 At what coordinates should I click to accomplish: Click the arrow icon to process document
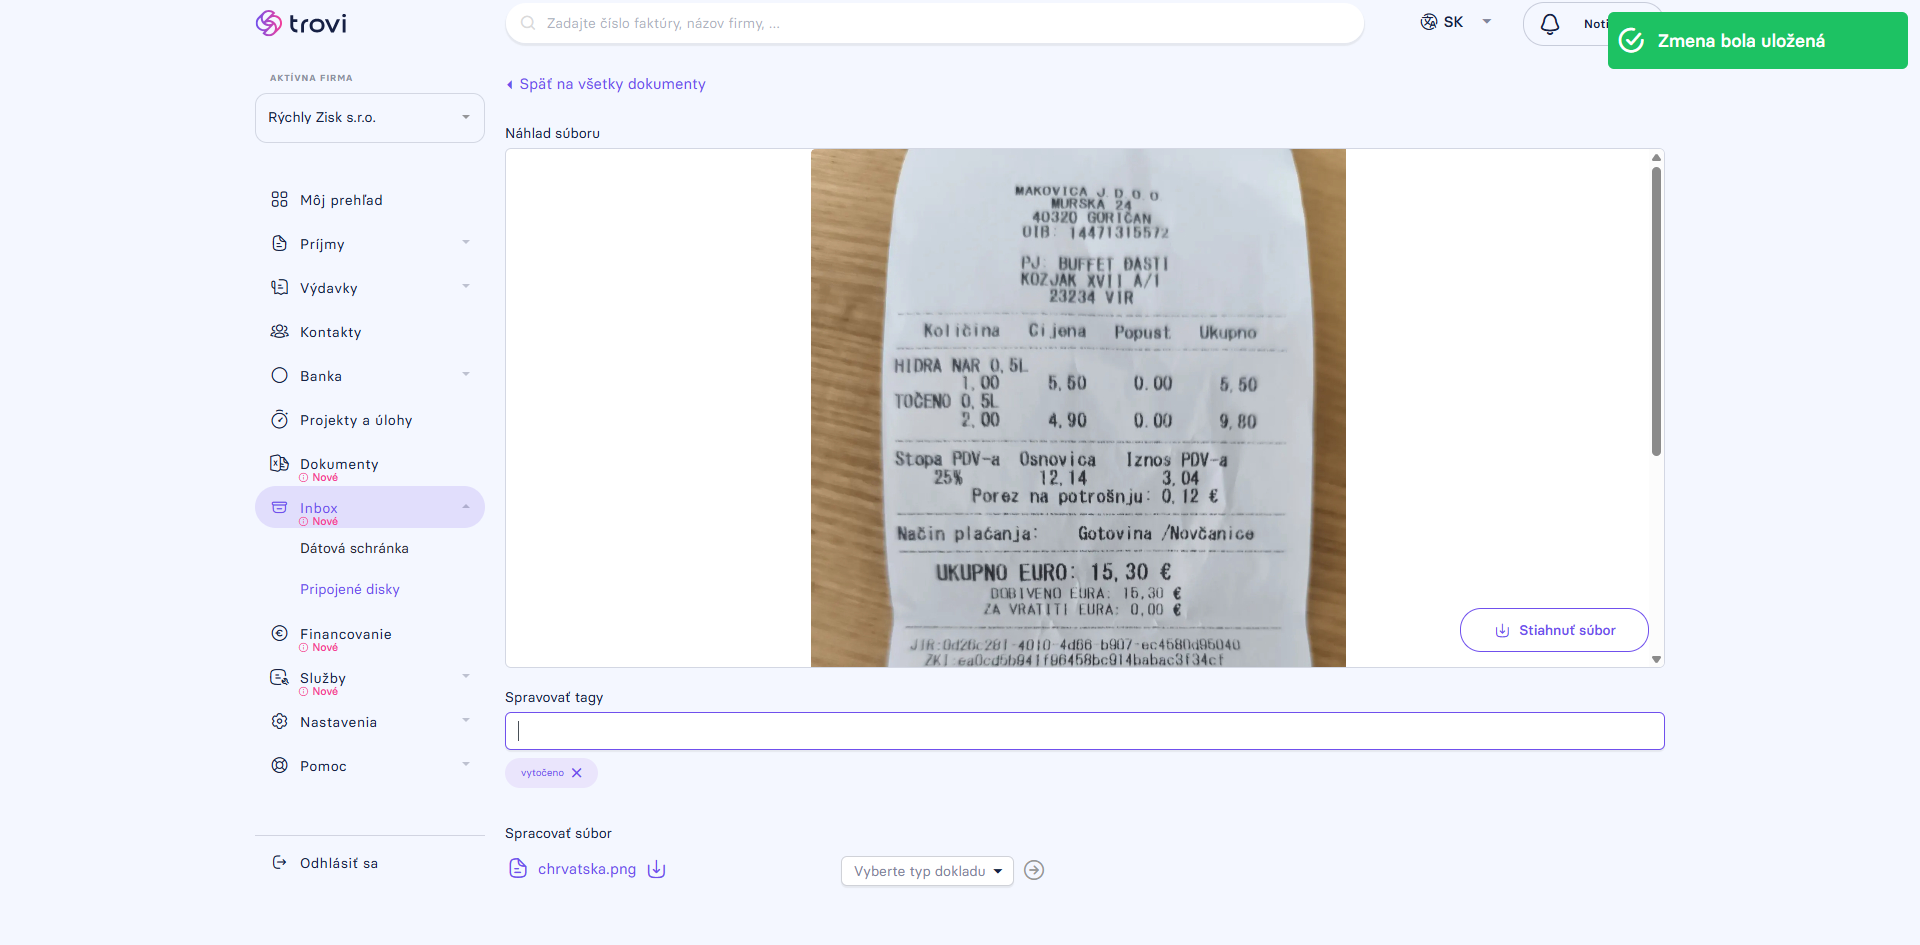pyautogui.click(x=1034, y=871)
